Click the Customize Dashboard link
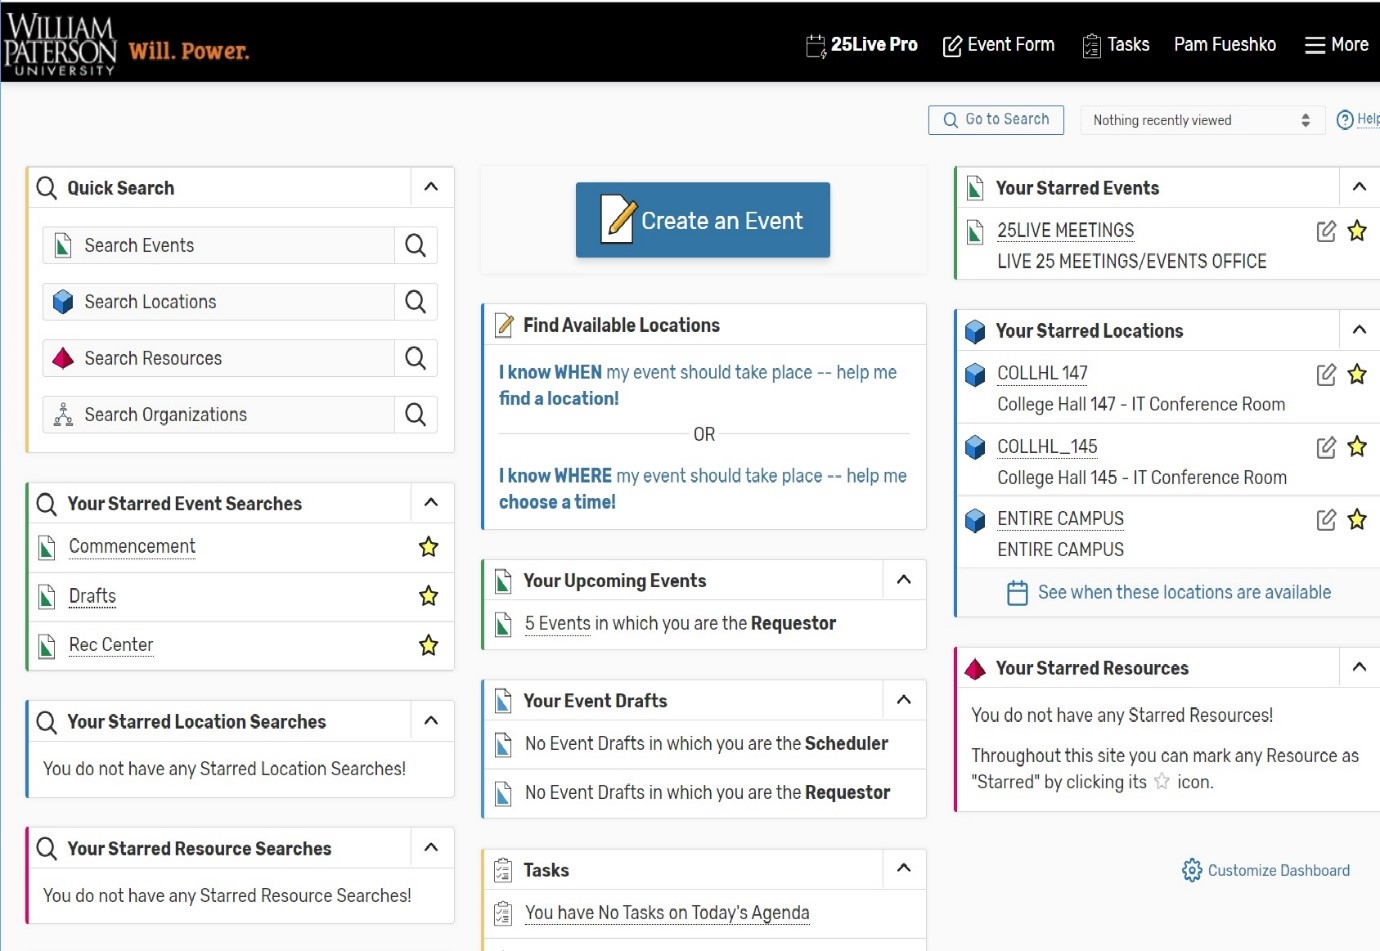Screen dimensions: 1380x951 coord(1278,870)
